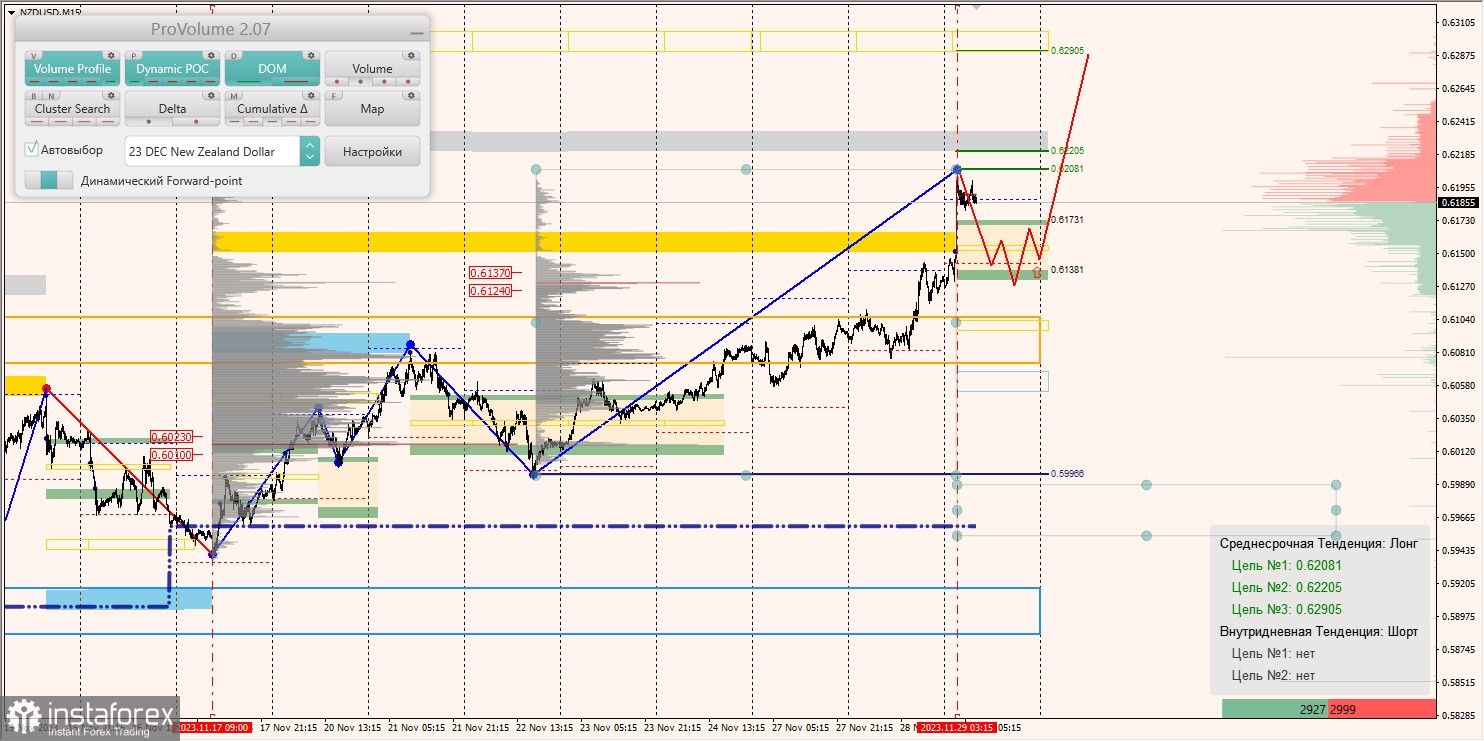Viewport: 1484px width, 741px height.
Task: Select the red line segment under DOM
Action: click(x=296, y=82)
